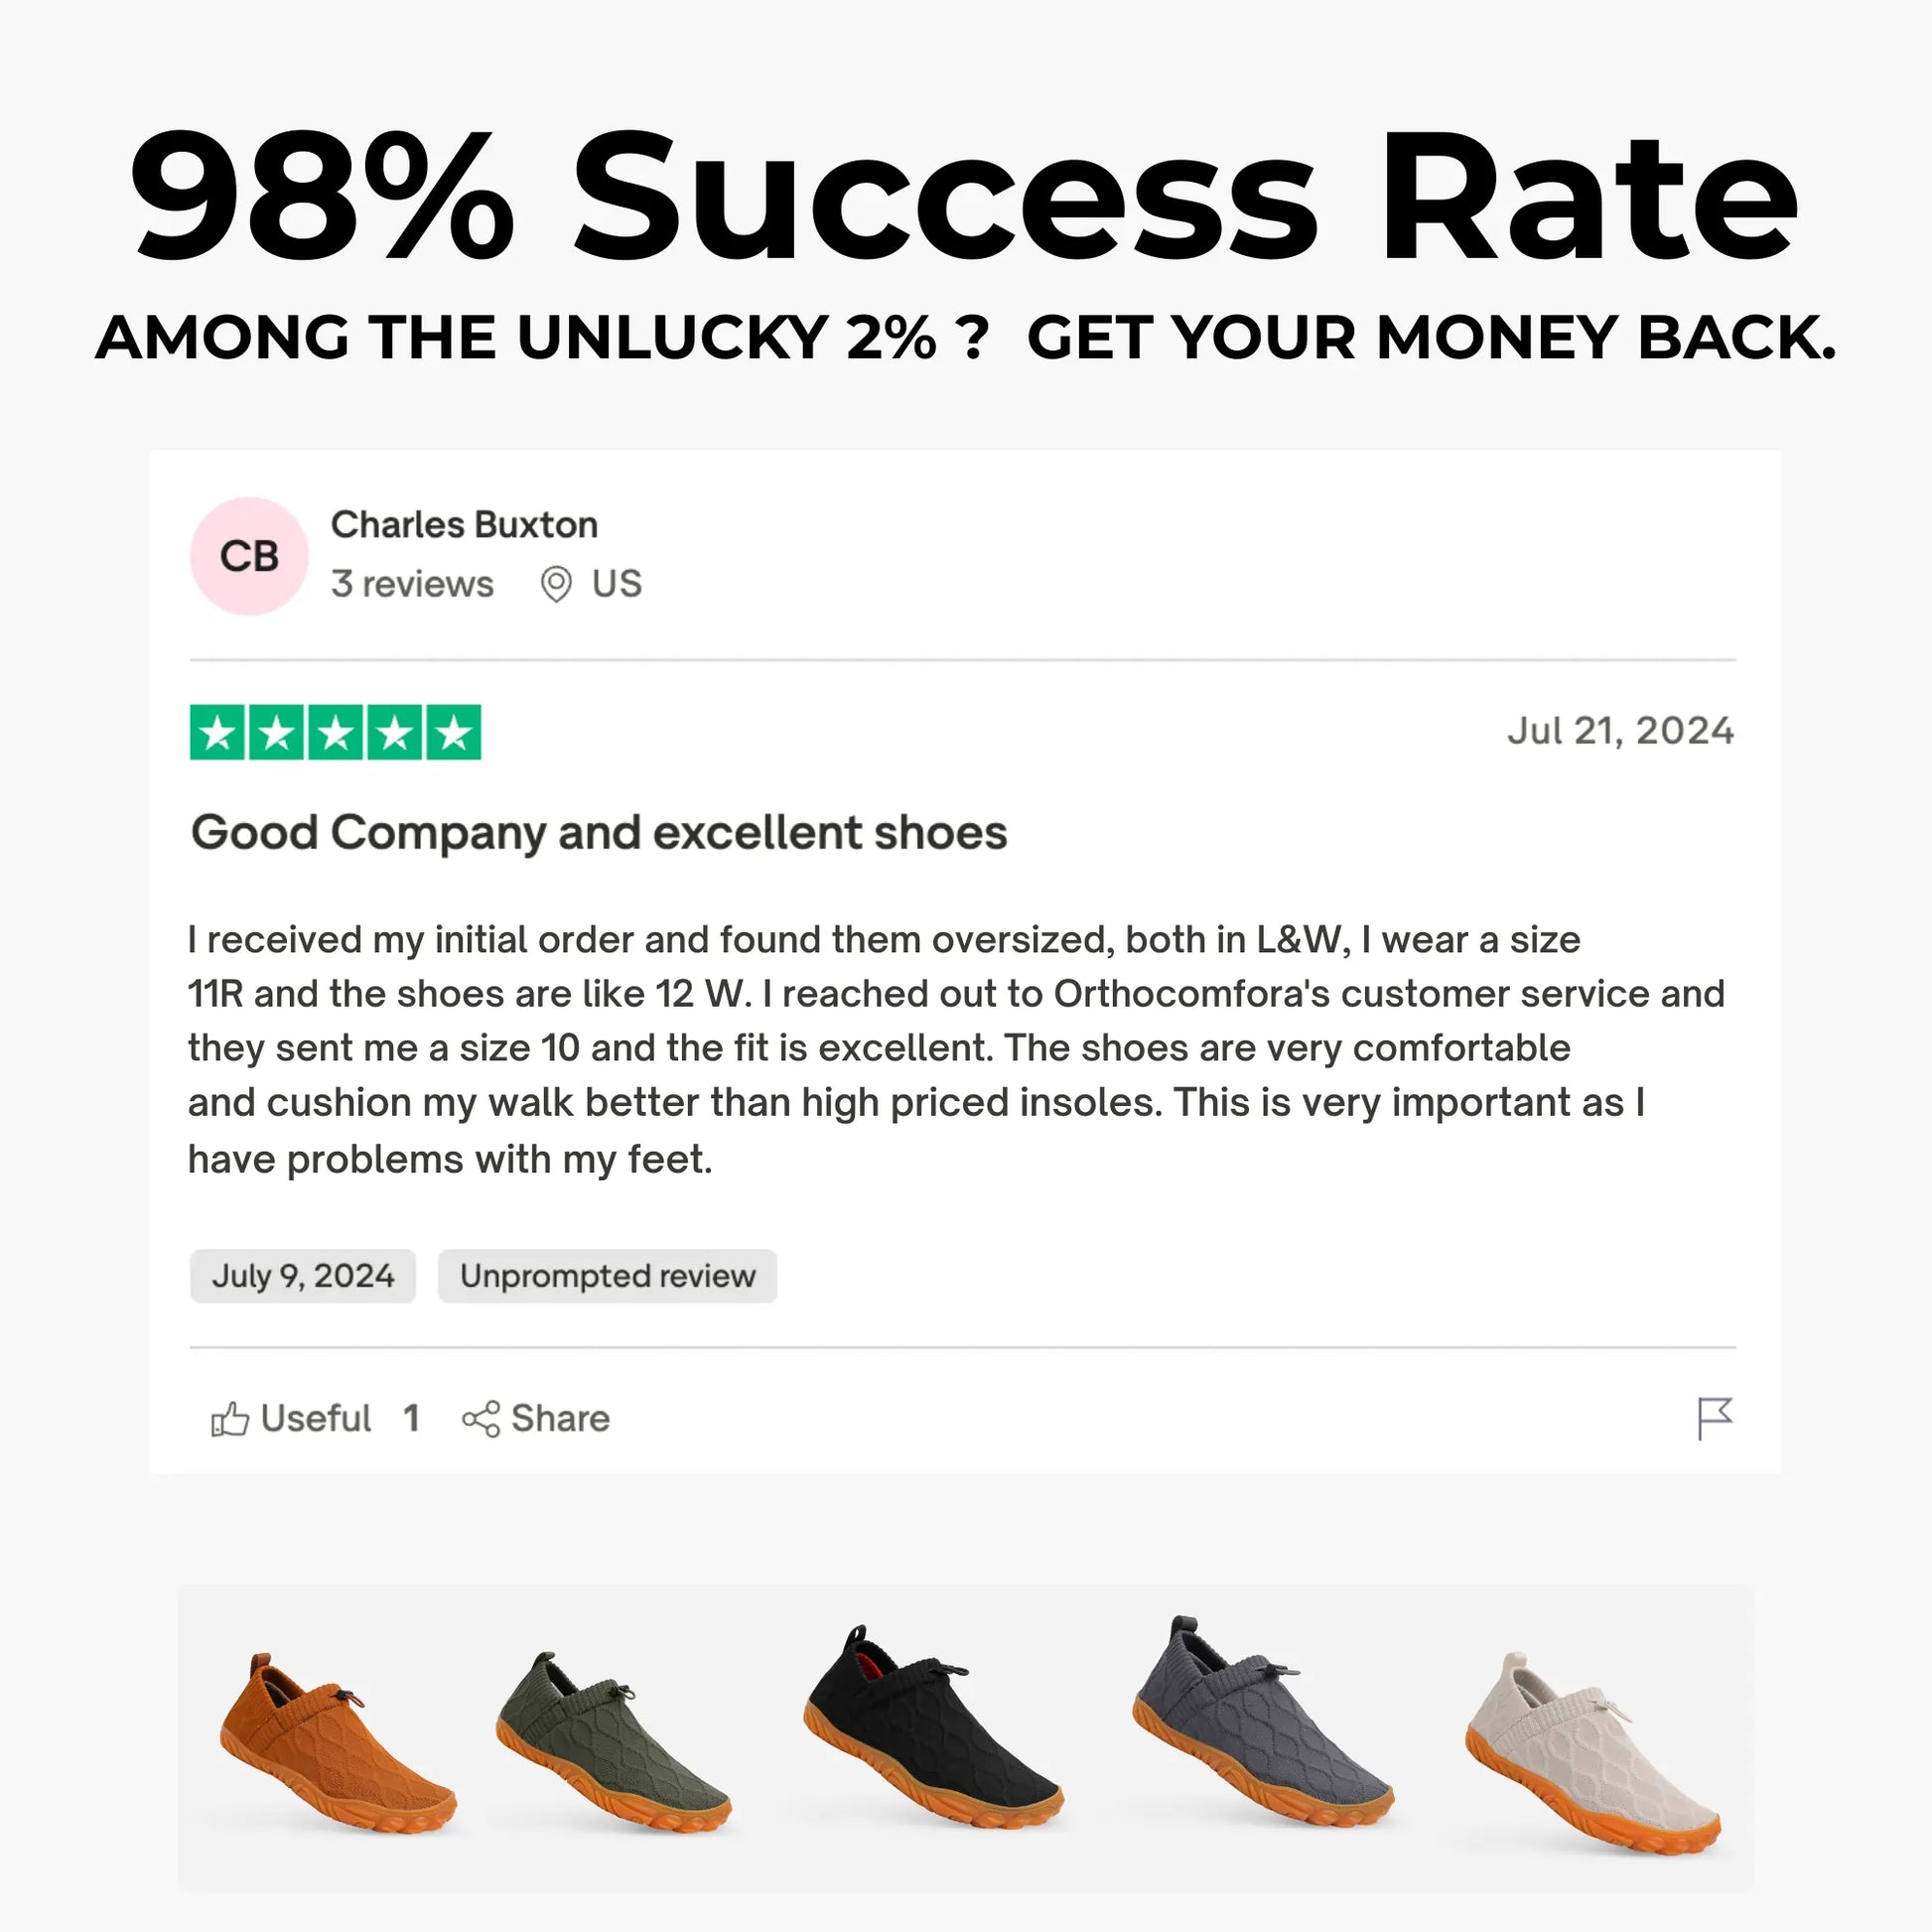Click the location pin icon beside US
Screen dimensions: 1932x1932
click(x=556, y=584)
